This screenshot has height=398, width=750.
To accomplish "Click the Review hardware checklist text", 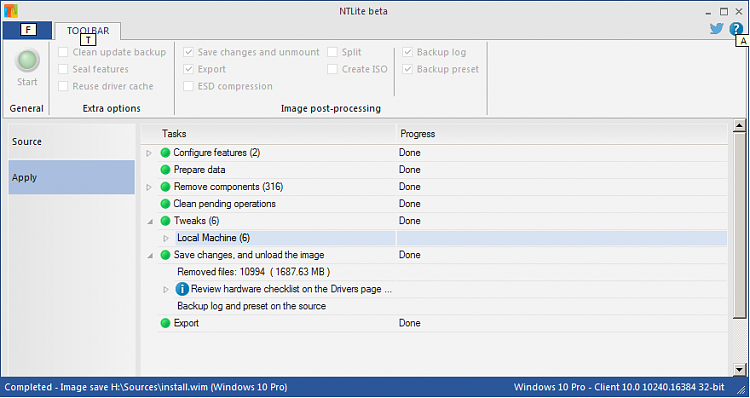I will coord(292,289).
